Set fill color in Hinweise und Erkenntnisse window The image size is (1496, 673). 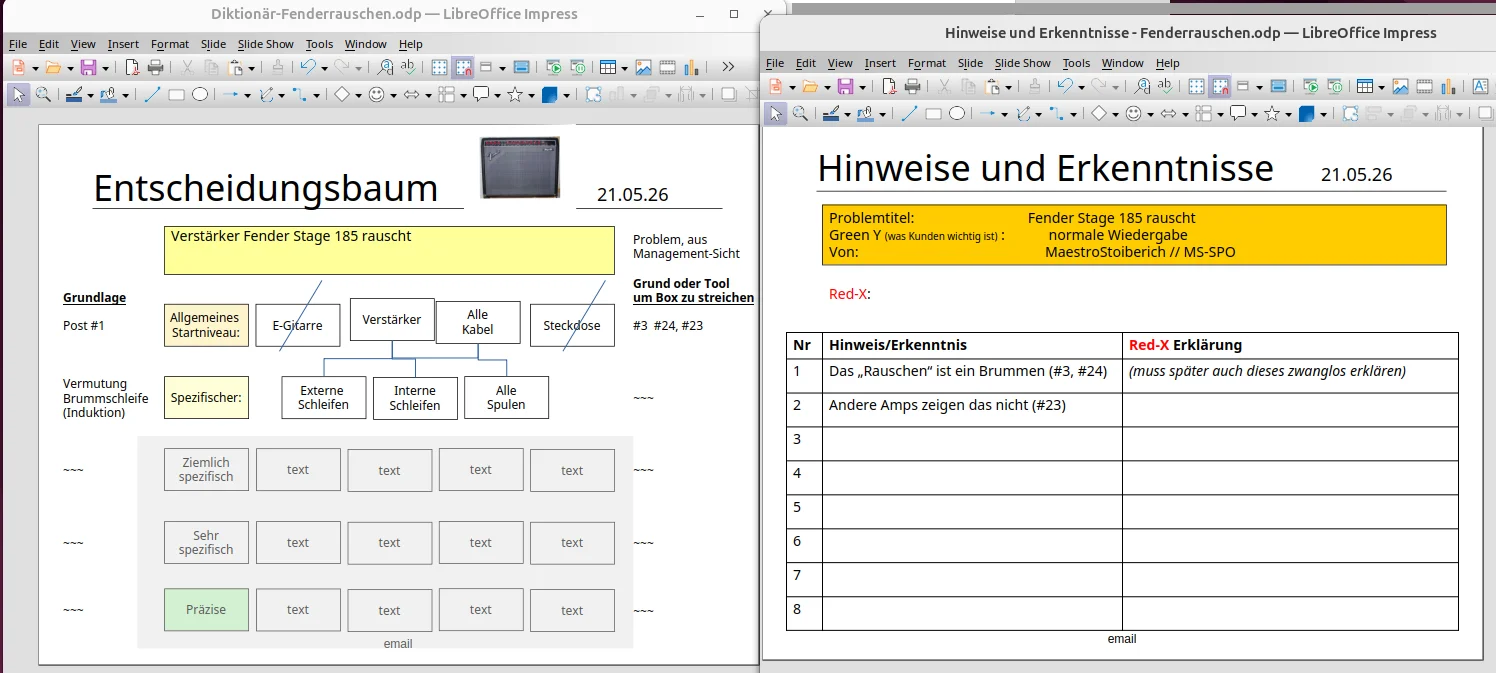click(x=865, y=114)
